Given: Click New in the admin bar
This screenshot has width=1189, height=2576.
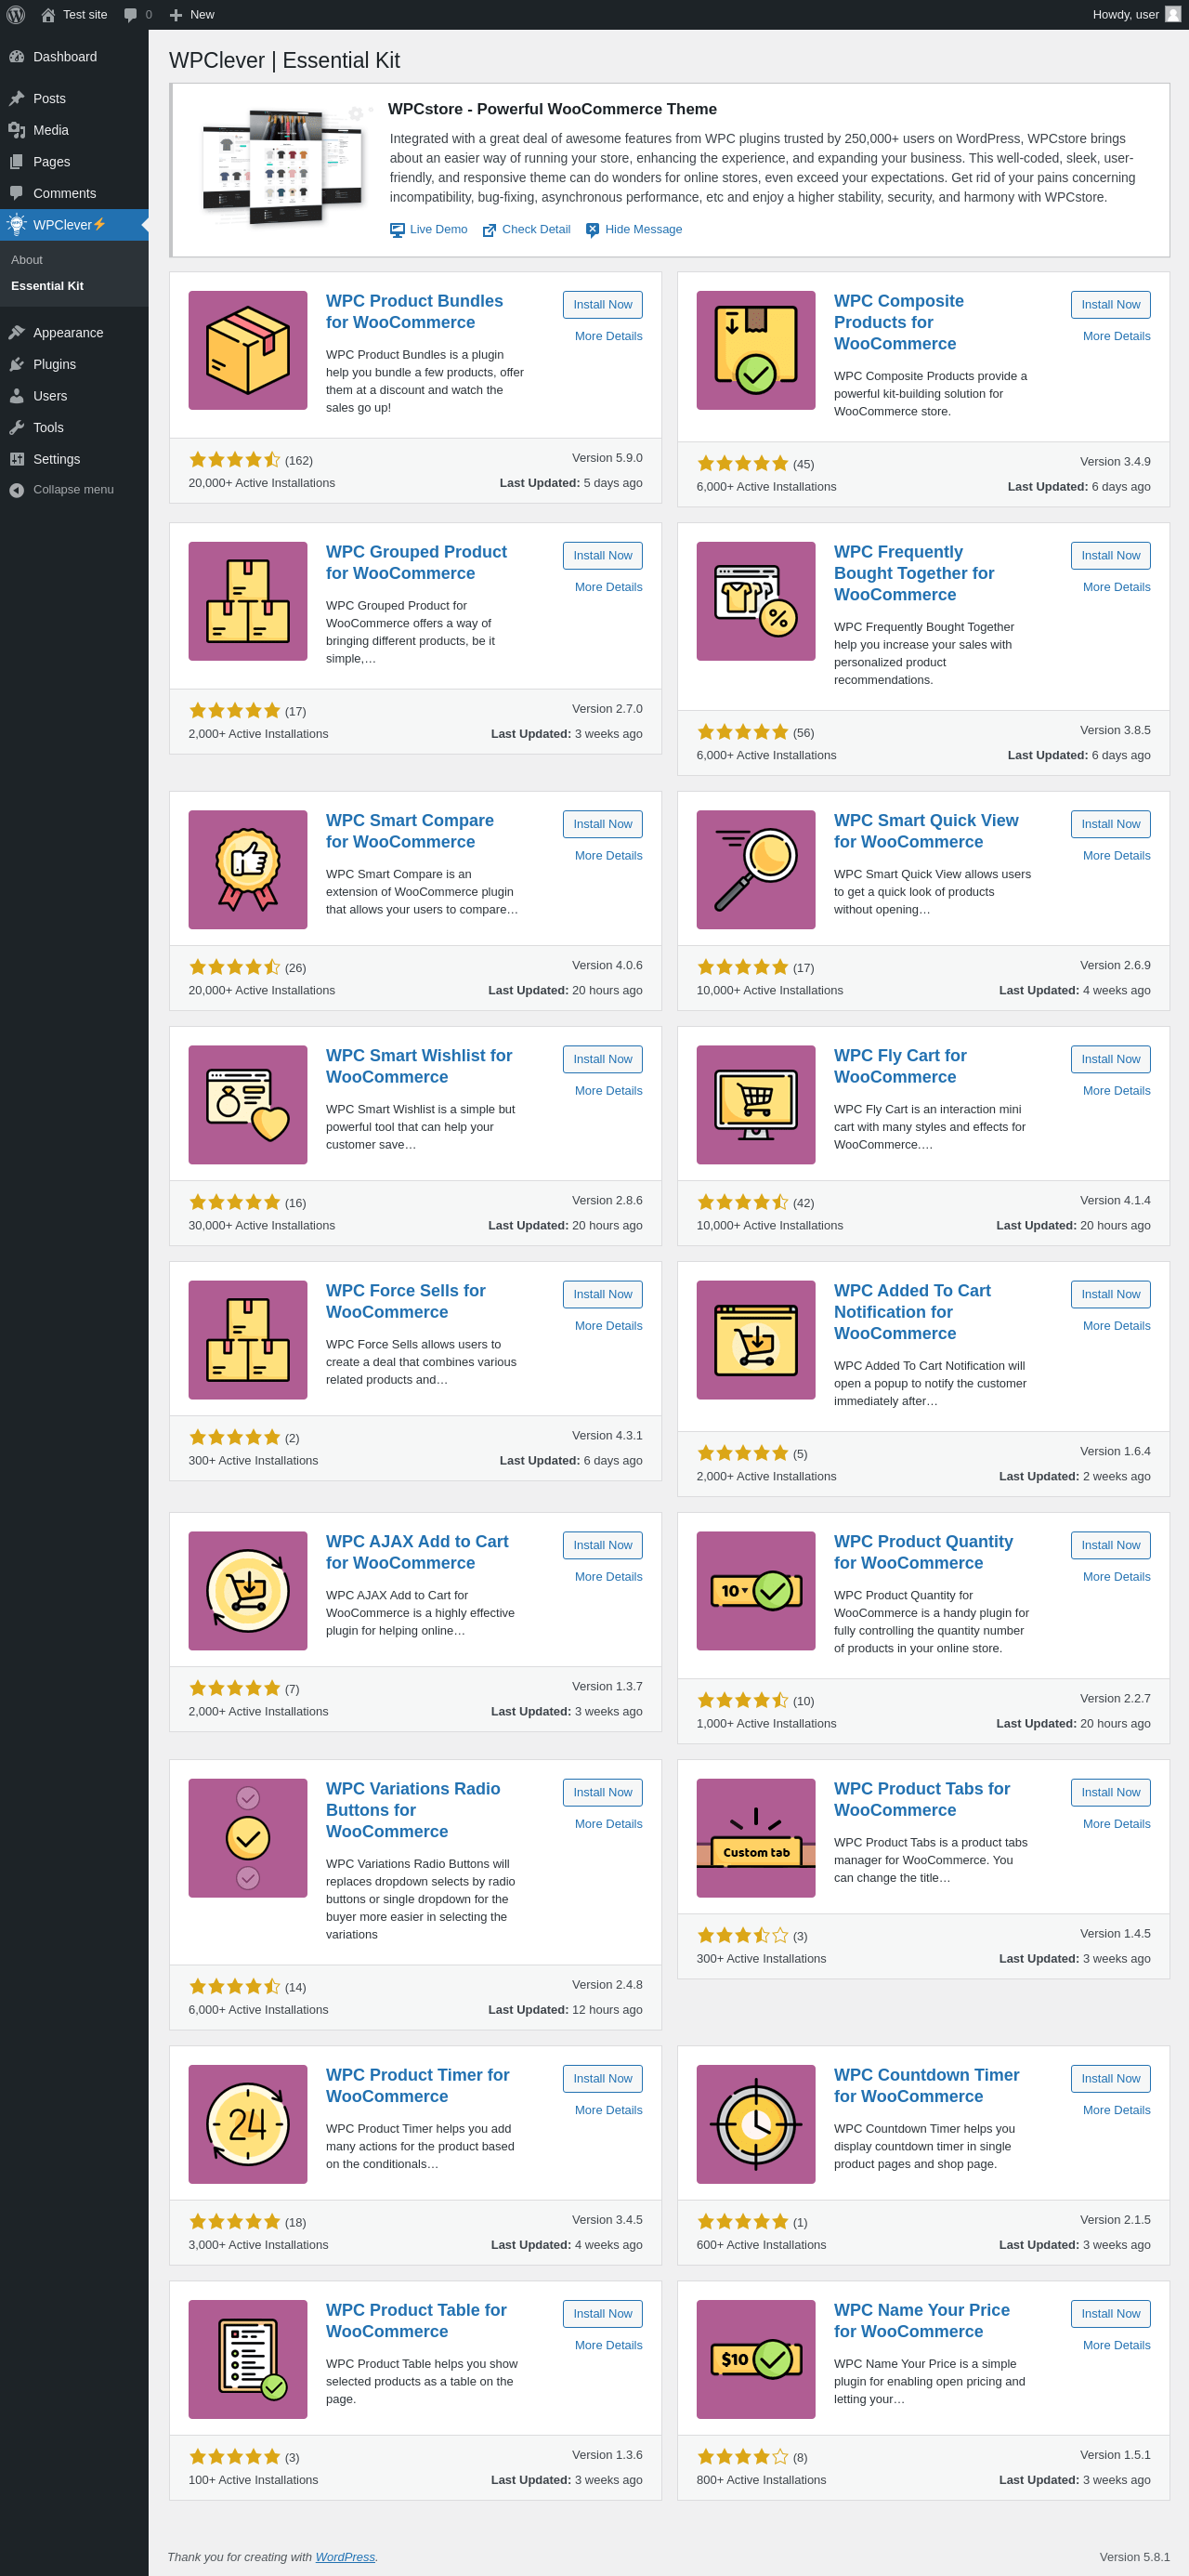Looking at the screenshot, I should [191, 14].
